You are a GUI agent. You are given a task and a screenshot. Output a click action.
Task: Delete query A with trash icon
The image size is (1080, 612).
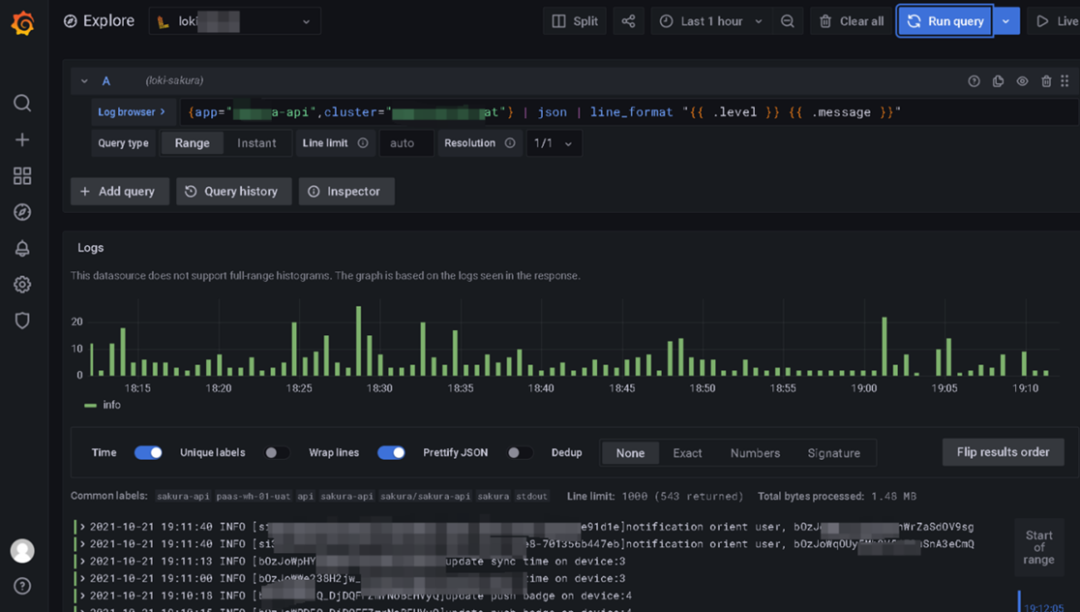click(1046, 81)
